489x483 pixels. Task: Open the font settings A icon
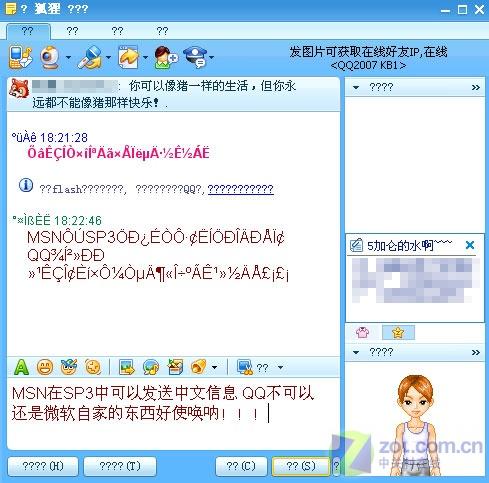click(x=21, y=367)
